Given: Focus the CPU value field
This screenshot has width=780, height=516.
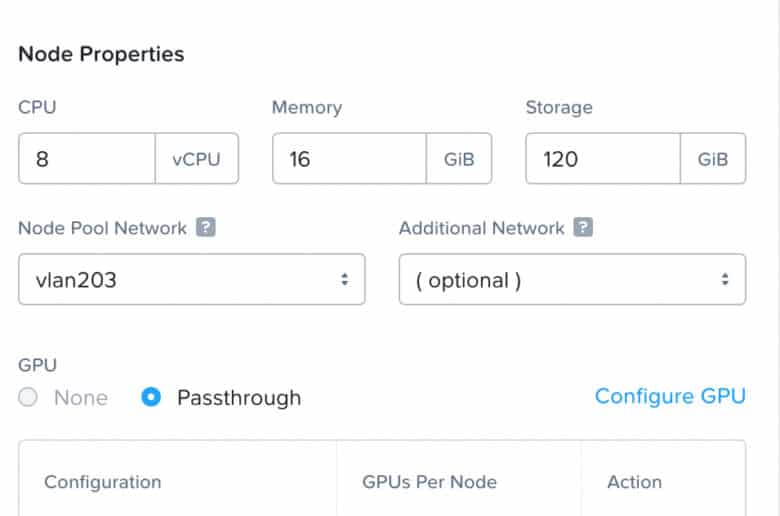Looking at the screenshot, I should (x=87, y=159).
